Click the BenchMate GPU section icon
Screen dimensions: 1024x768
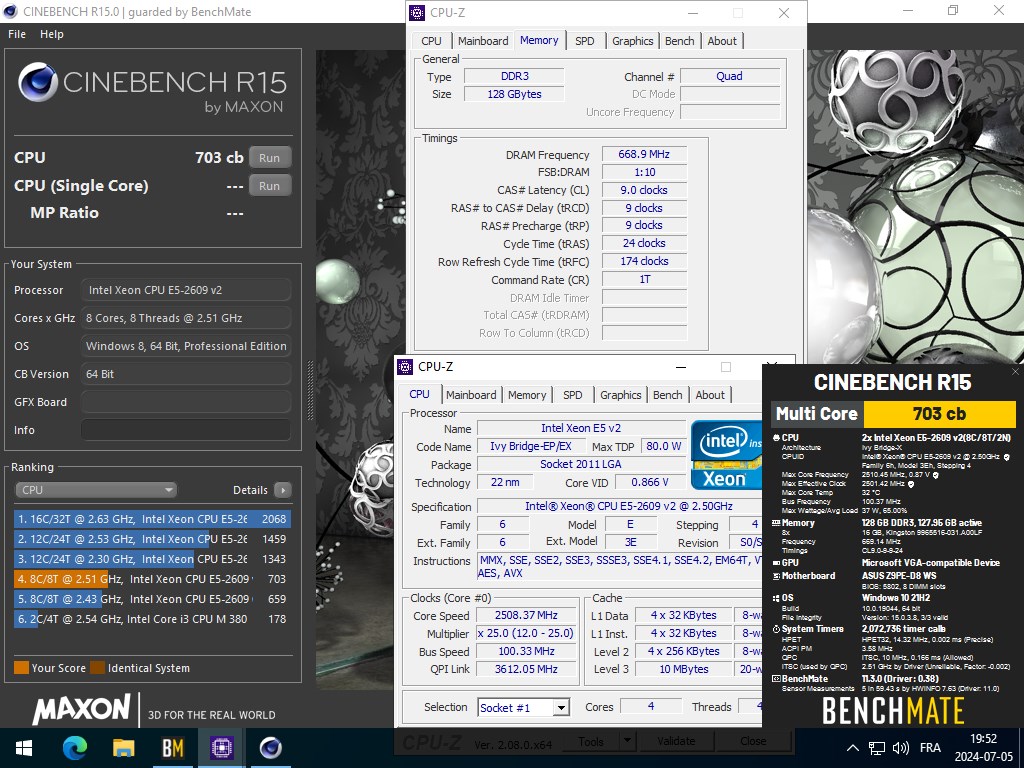776,562
